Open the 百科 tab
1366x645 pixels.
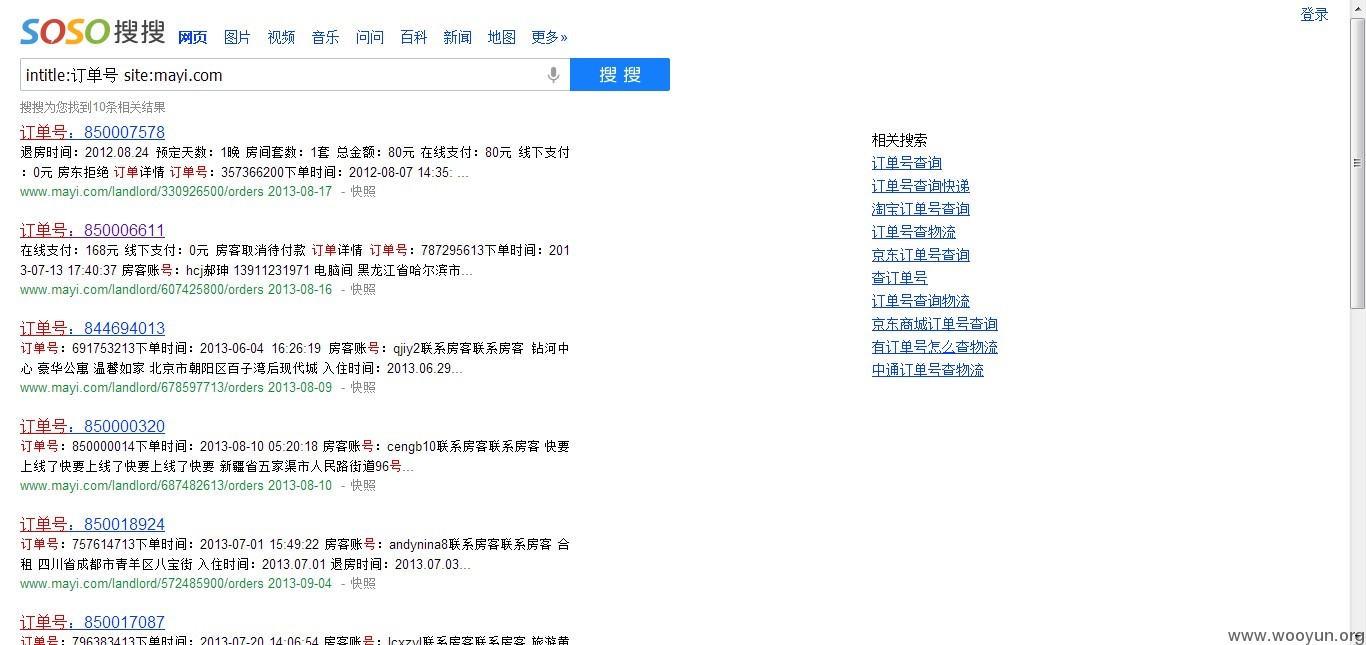coord(413,37)
